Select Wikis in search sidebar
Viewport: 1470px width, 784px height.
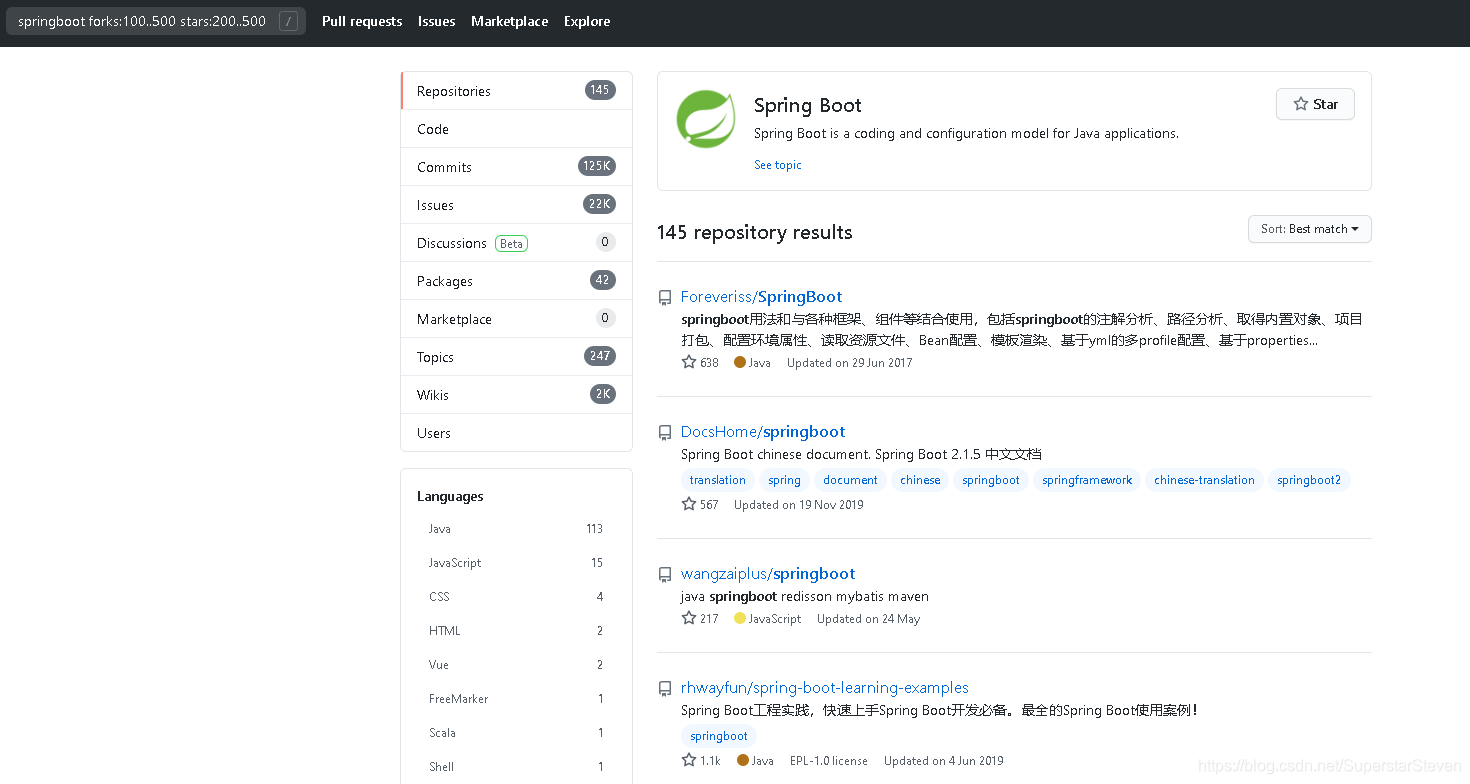point(516,395)
